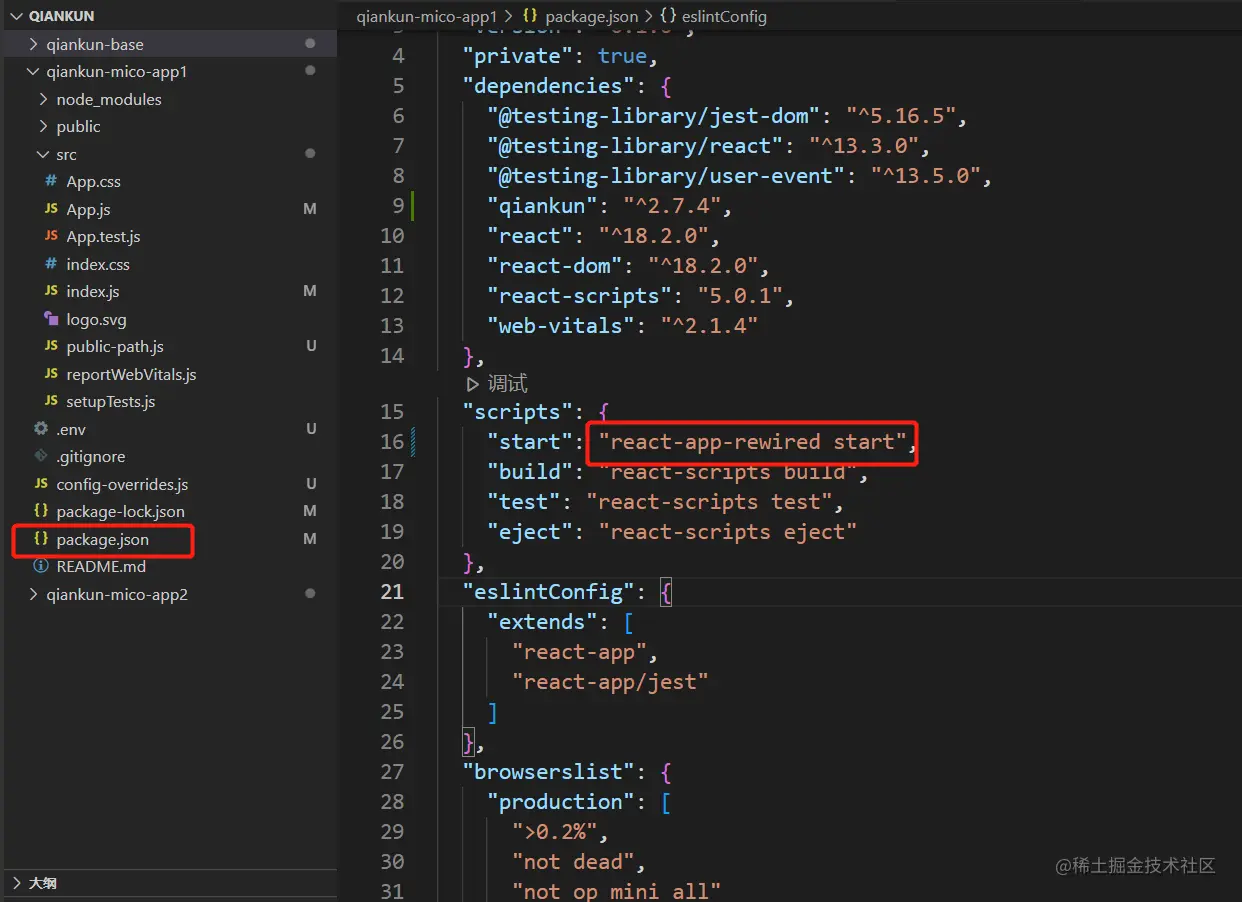Open README.md file
This screenshot has width=1242, height=902.
point(101,566)
